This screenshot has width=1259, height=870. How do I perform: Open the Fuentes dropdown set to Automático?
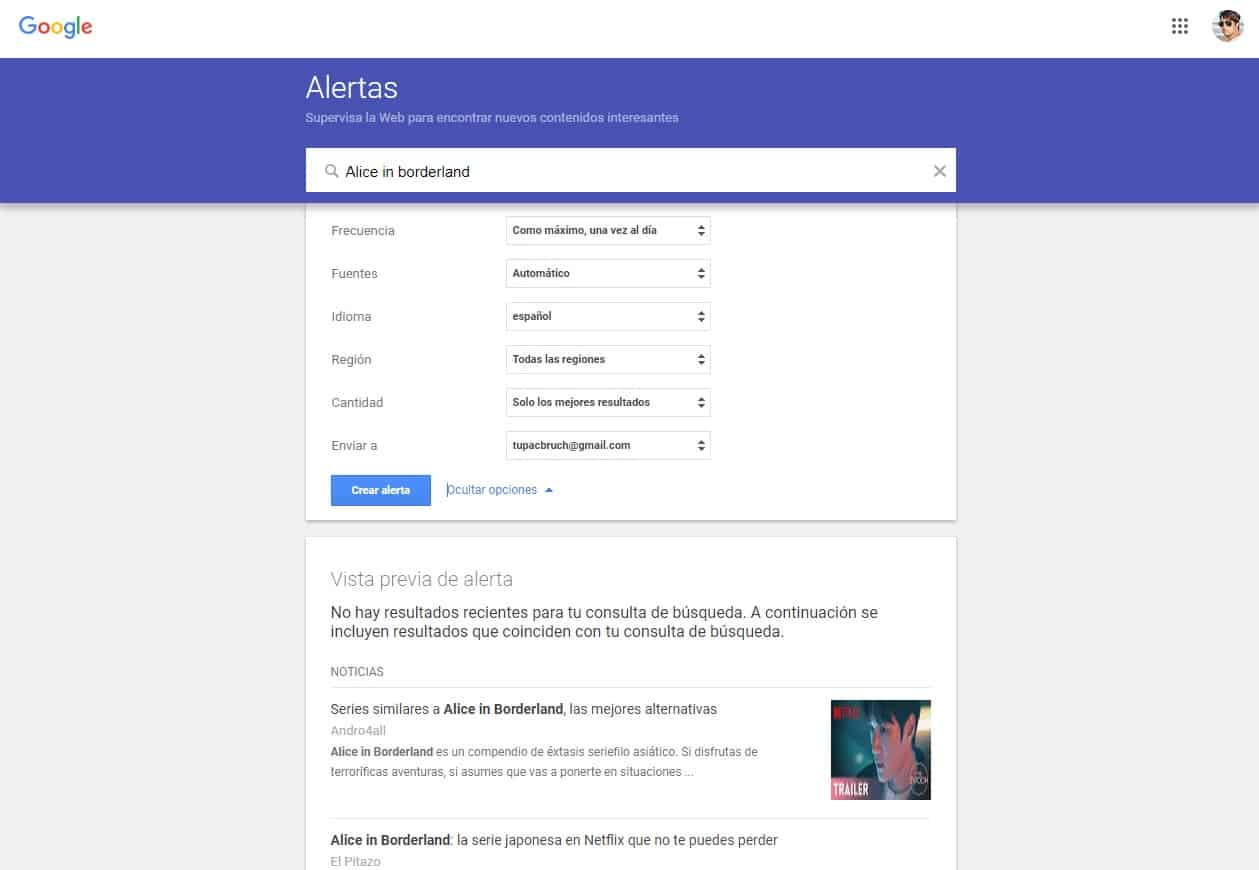[607, 273]
